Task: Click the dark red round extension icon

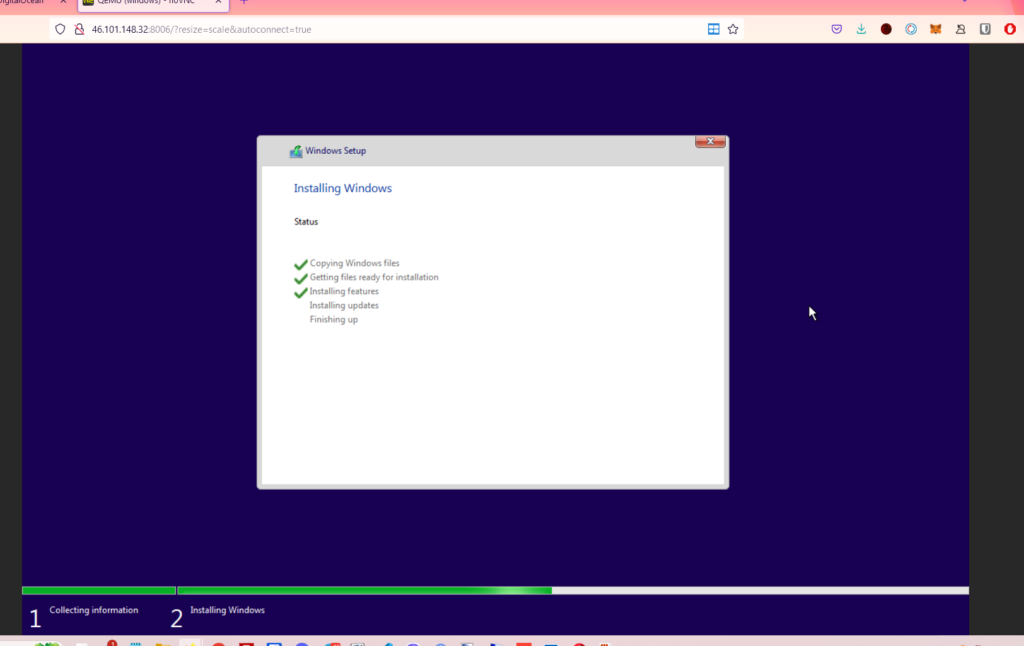Action: [886, 29]
